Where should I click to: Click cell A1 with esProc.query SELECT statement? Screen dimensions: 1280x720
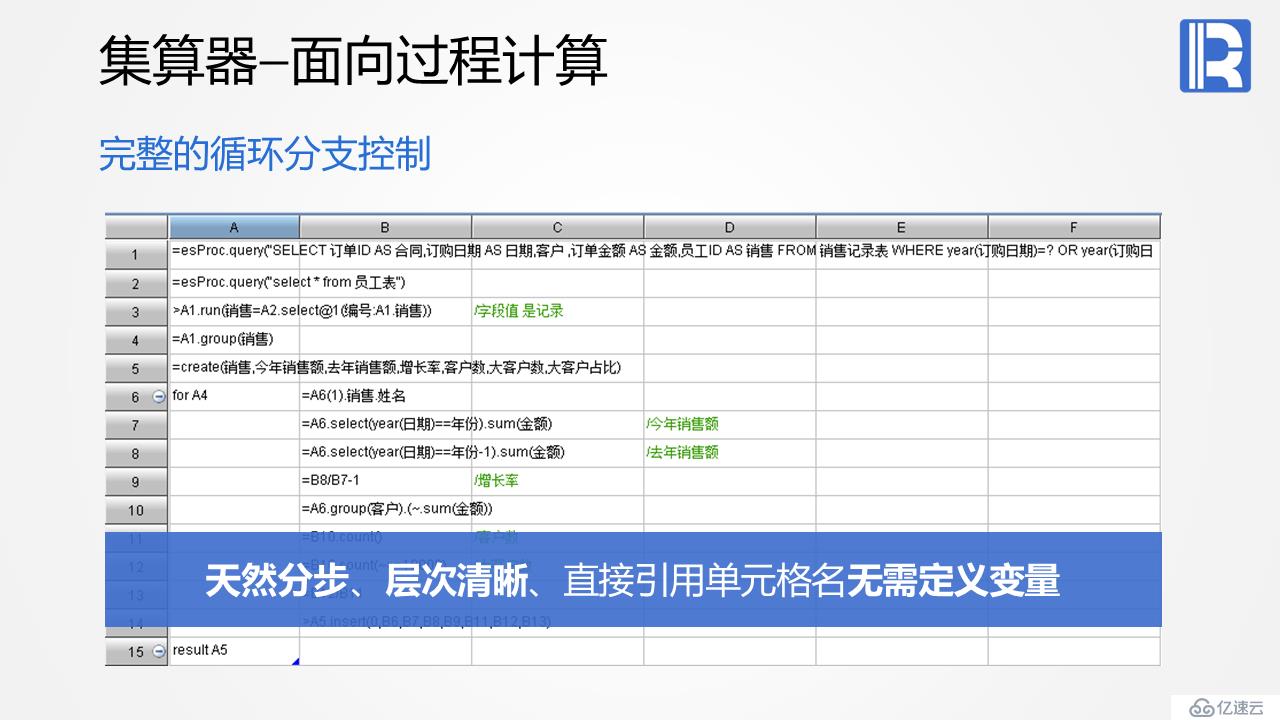point(234,255)
